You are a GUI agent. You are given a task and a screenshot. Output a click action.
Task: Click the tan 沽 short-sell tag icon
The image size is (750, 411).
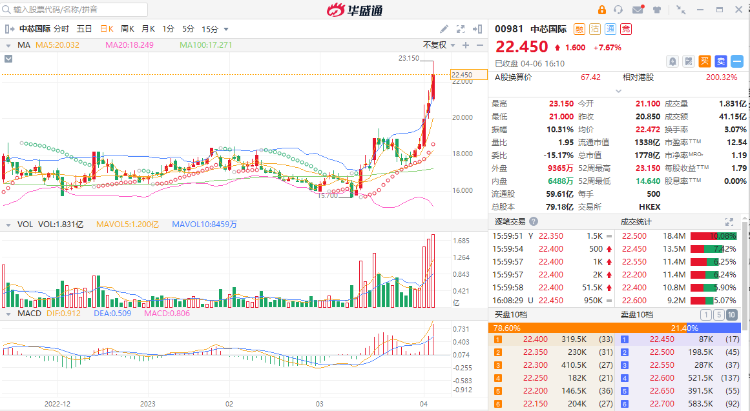pyautogui.click(x=595, y=29)
